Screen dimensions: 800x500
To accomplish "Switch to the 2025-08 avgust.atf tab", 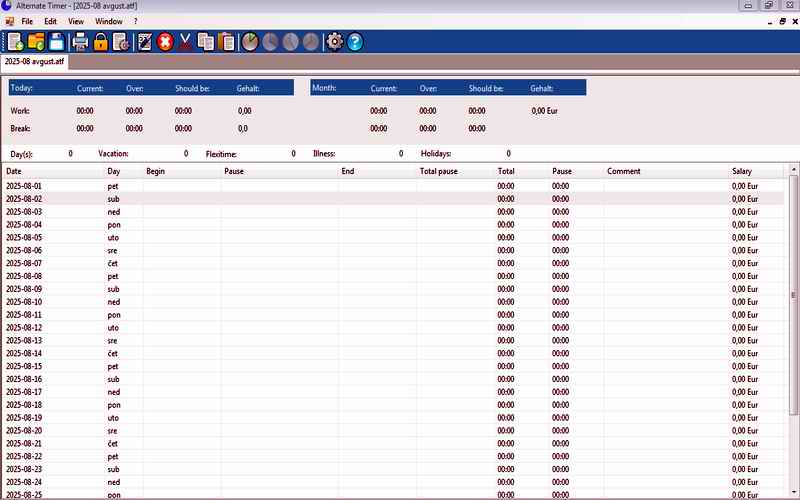I will [x=36, y=62].
